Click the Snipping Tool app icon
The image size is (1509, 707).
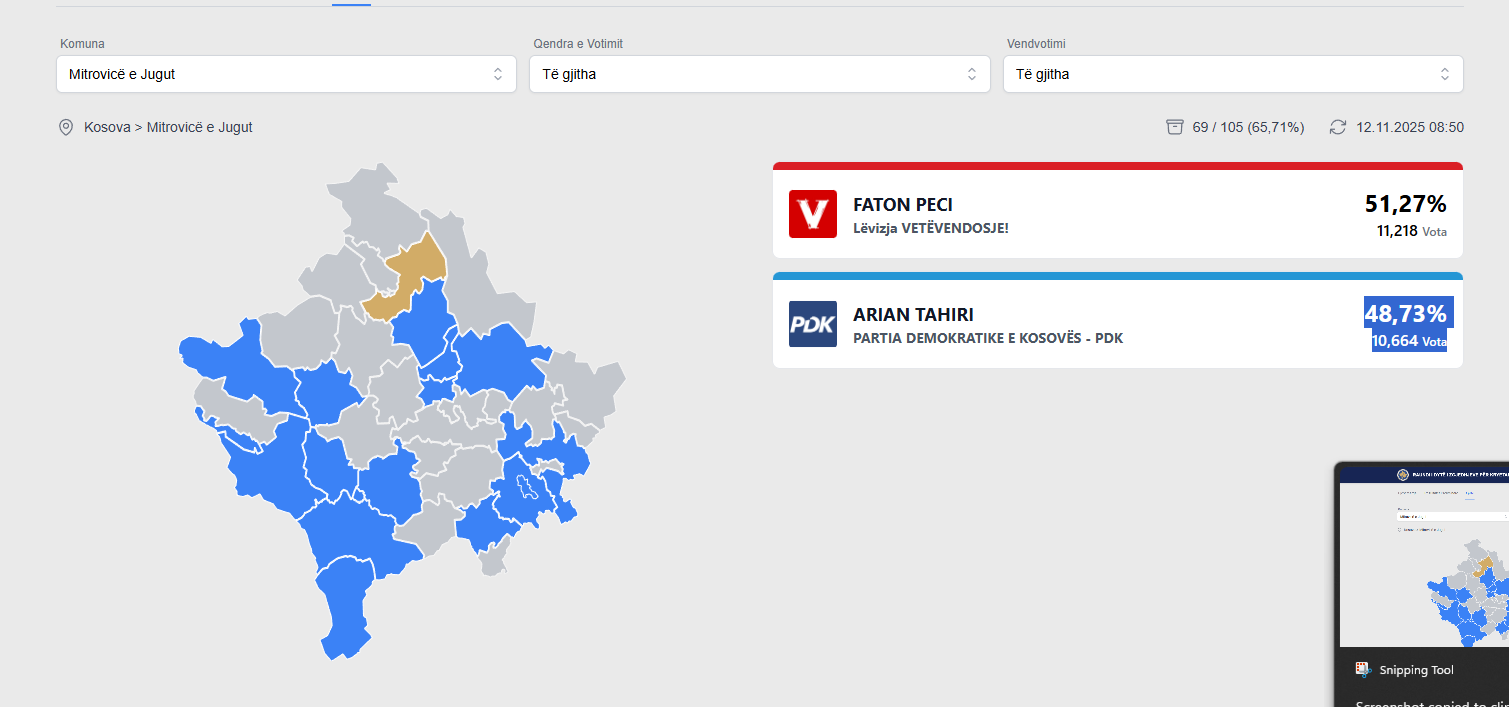(x=1362, y=670)
